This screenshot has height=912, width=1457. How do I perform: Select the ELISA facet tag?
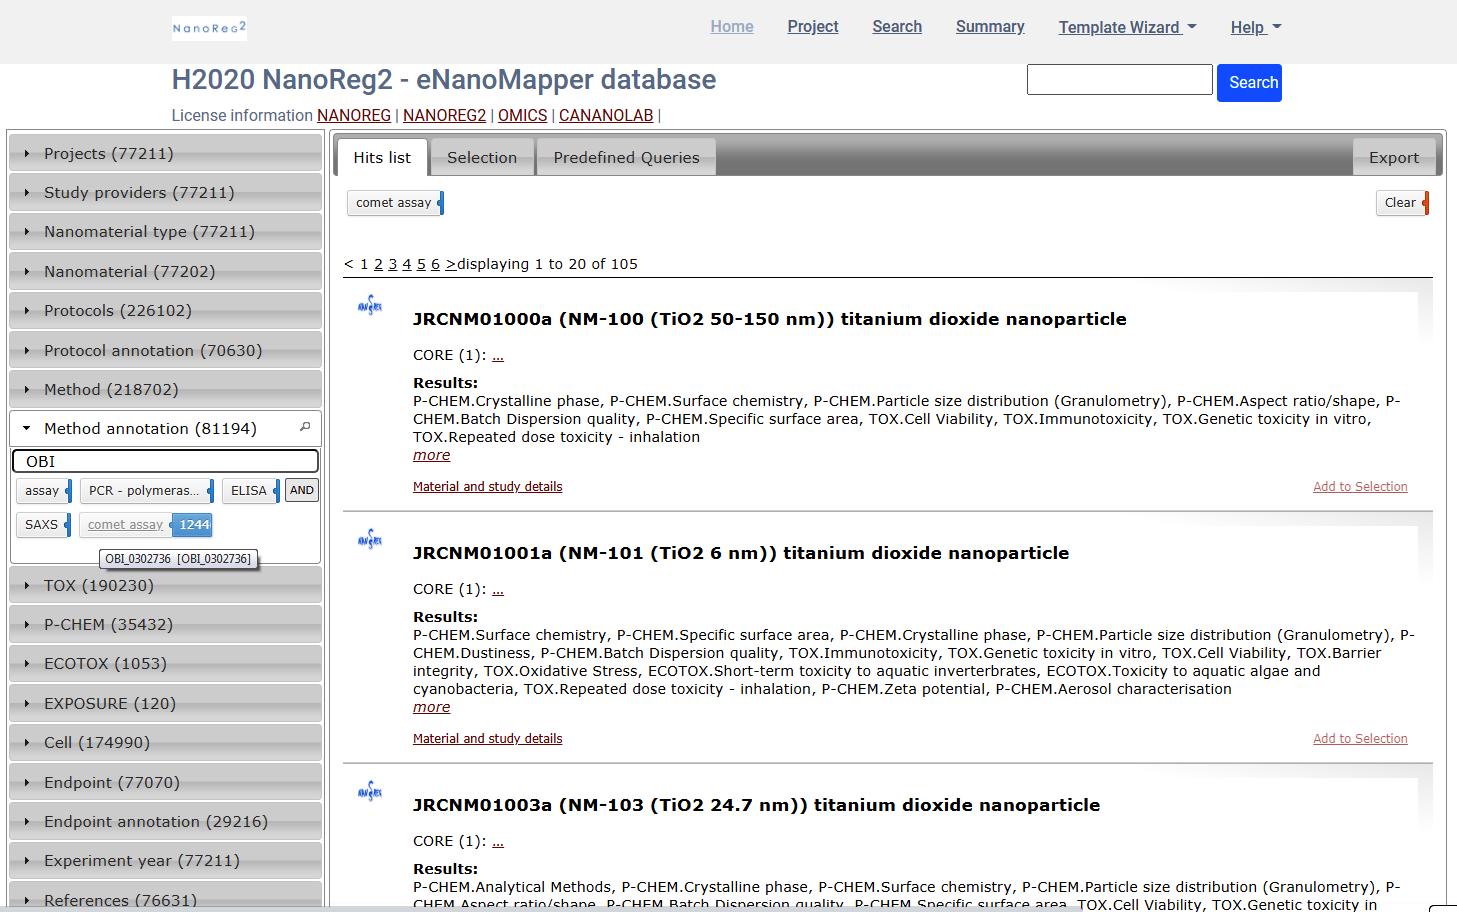point(249,491)
